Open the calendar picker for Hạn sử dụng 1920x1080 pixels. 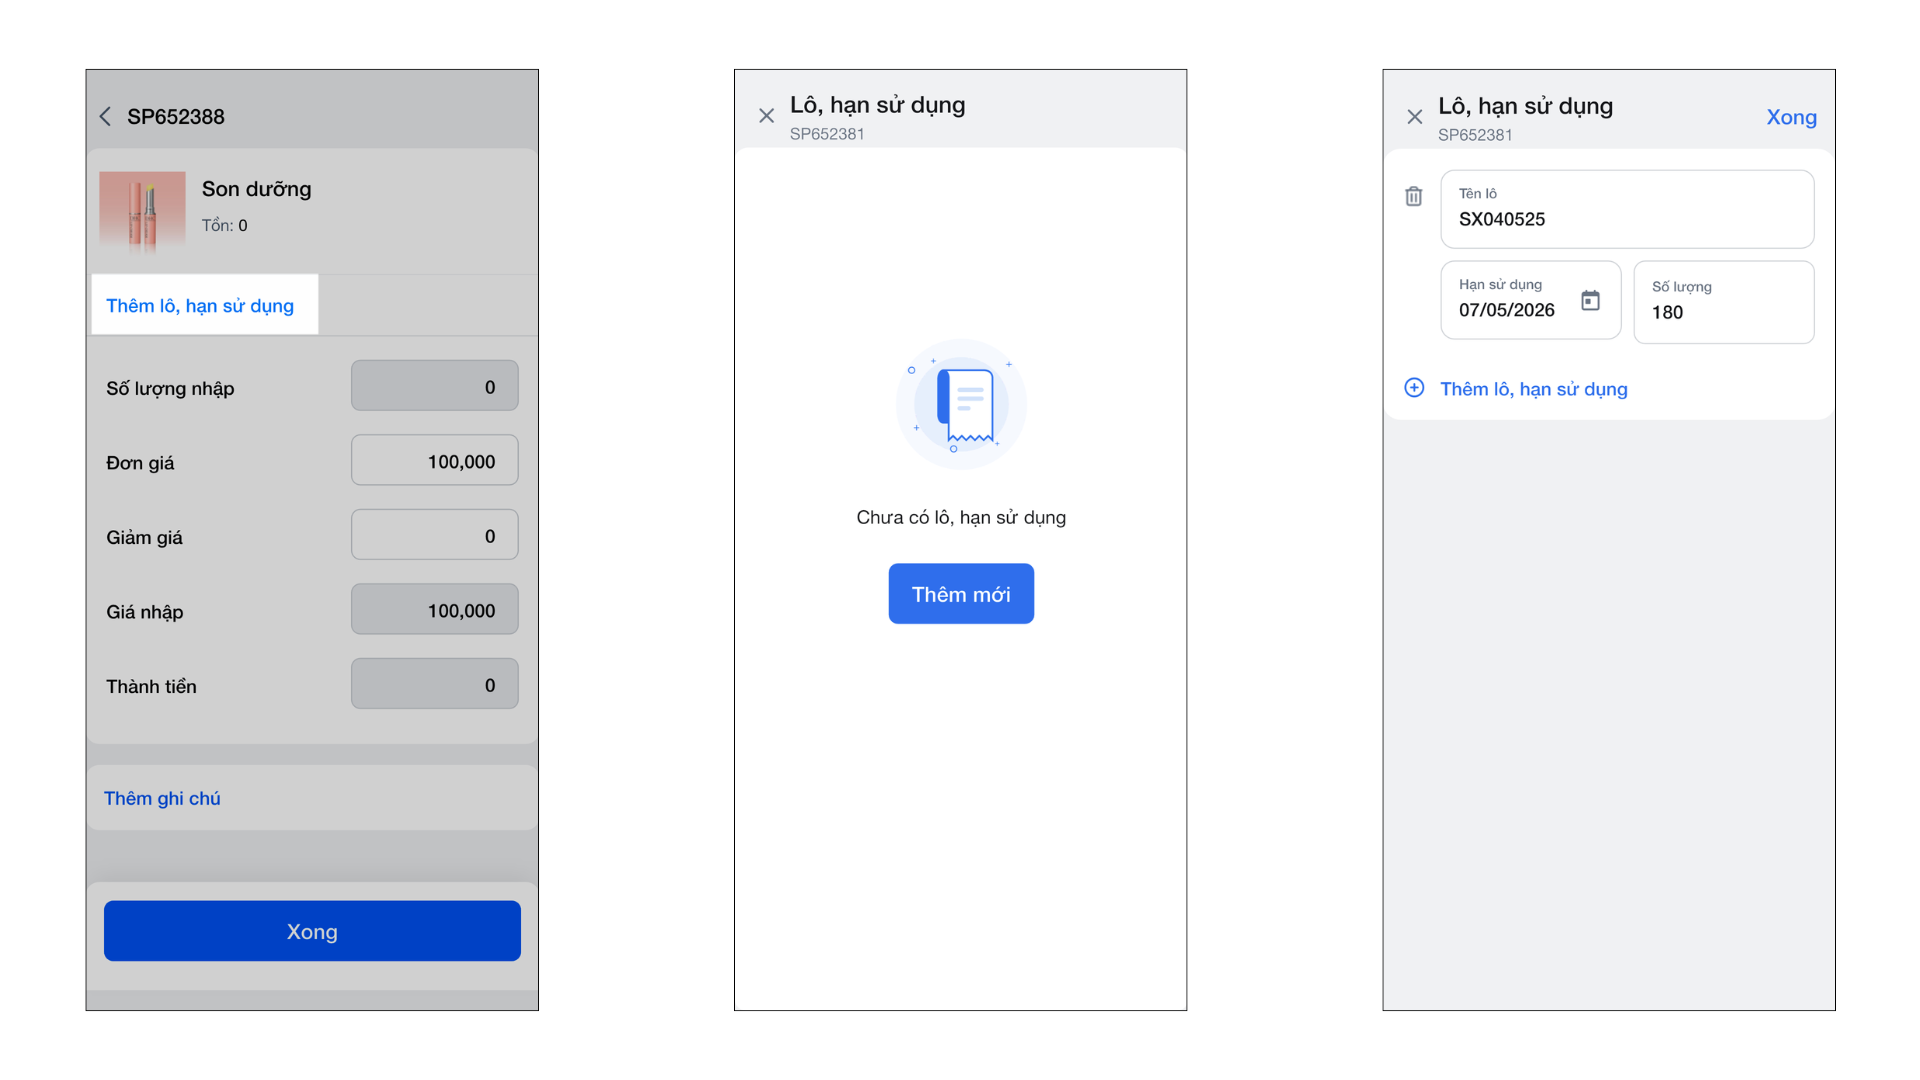coord(1590,300)
